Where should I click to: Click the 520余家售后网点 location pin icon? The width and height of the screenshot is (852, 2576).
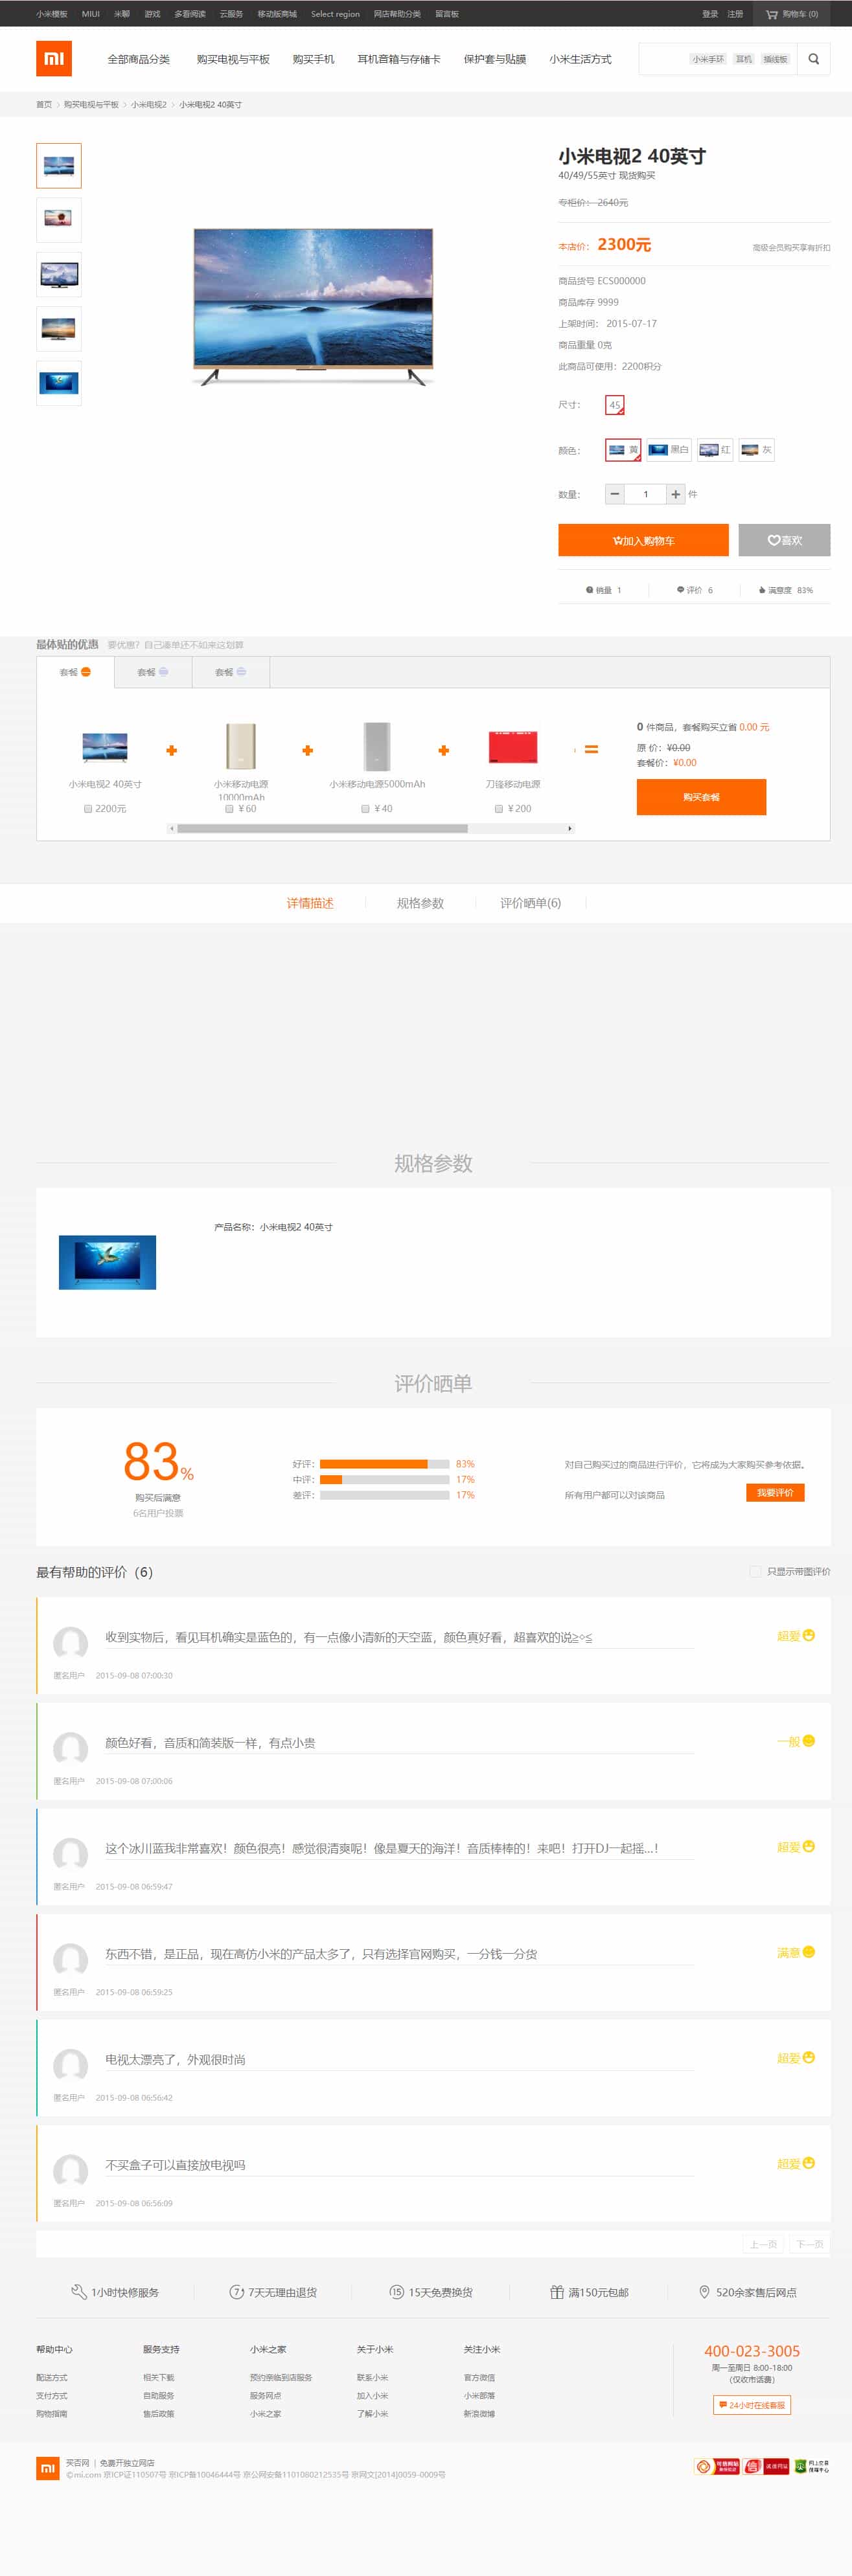[x=704, y=2292]
